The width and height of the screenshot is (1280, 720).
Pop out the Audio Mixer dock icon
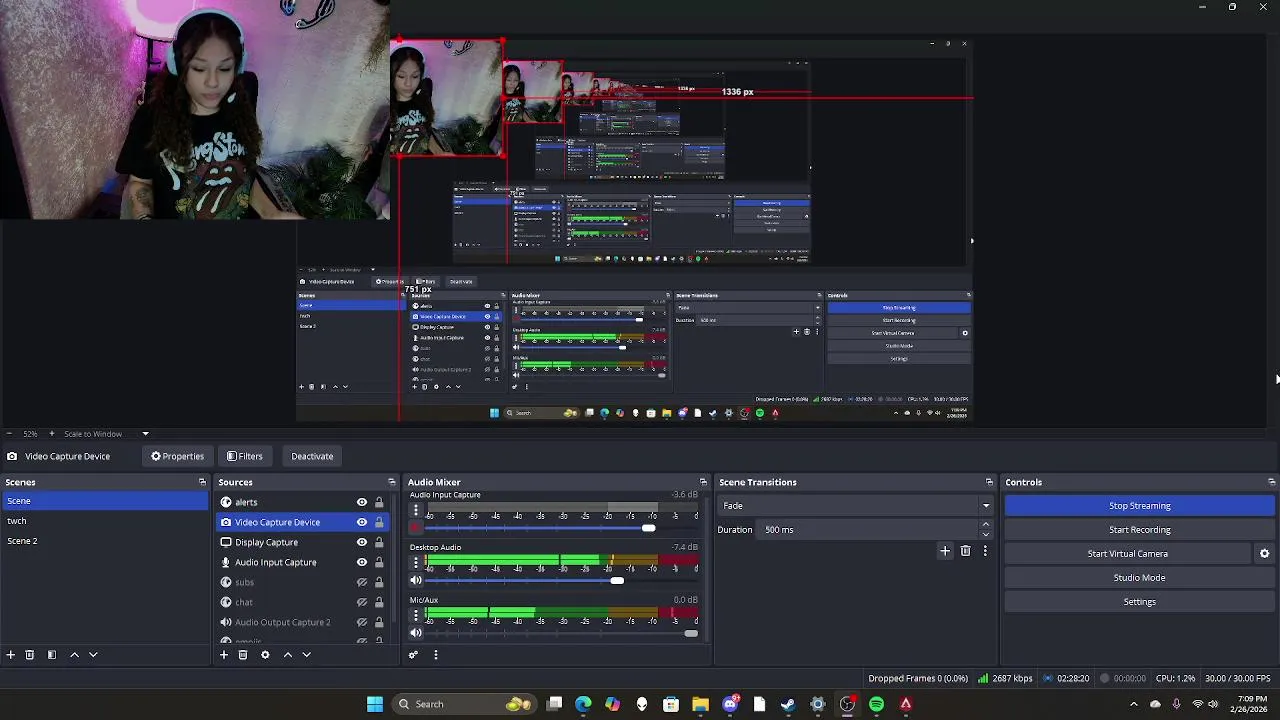[703, 482]
